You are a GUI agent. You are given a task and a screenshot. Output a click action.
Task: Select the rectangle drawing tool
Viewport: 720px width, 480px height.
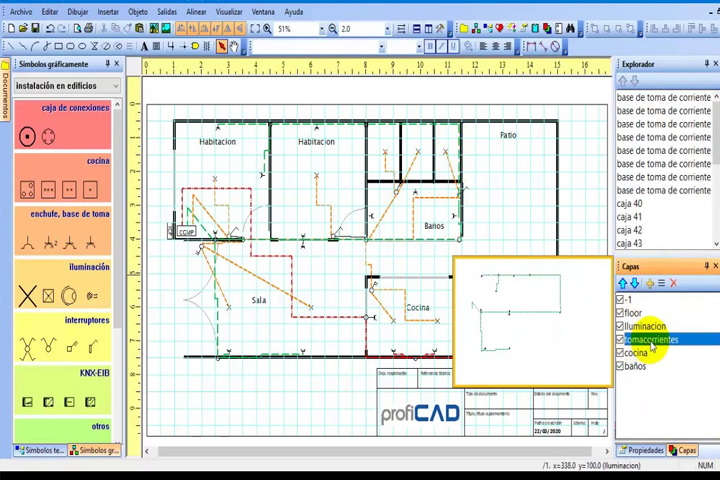pos(58,46)
